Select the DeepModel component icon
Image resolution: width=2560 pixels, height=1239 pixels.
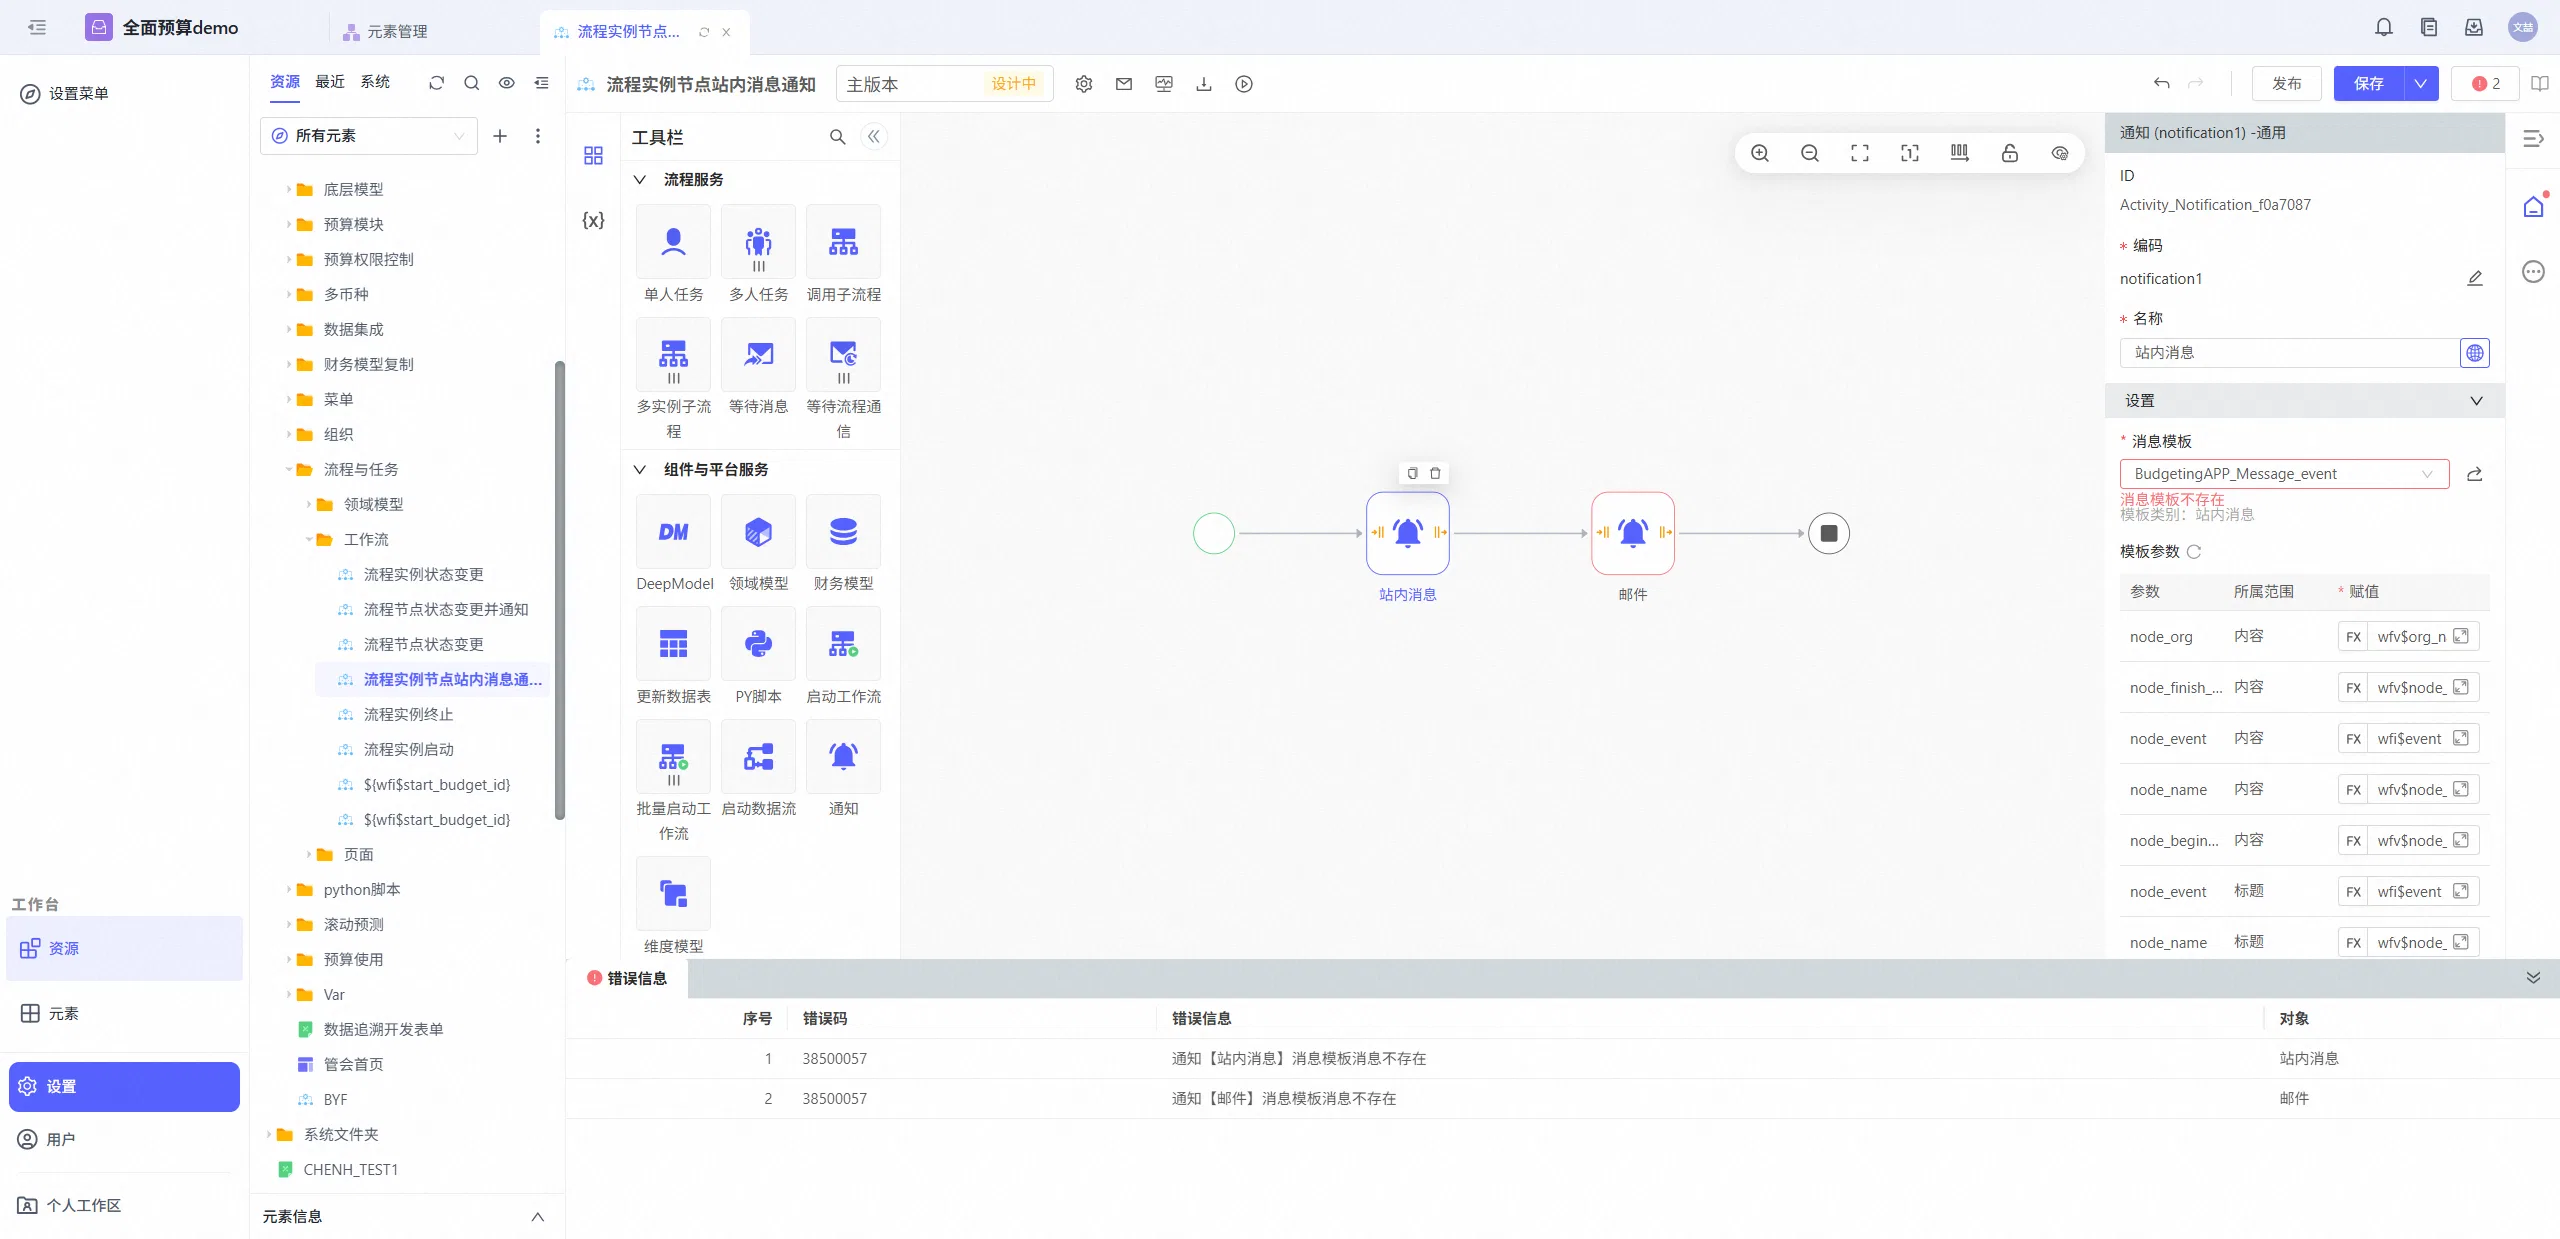673,532
